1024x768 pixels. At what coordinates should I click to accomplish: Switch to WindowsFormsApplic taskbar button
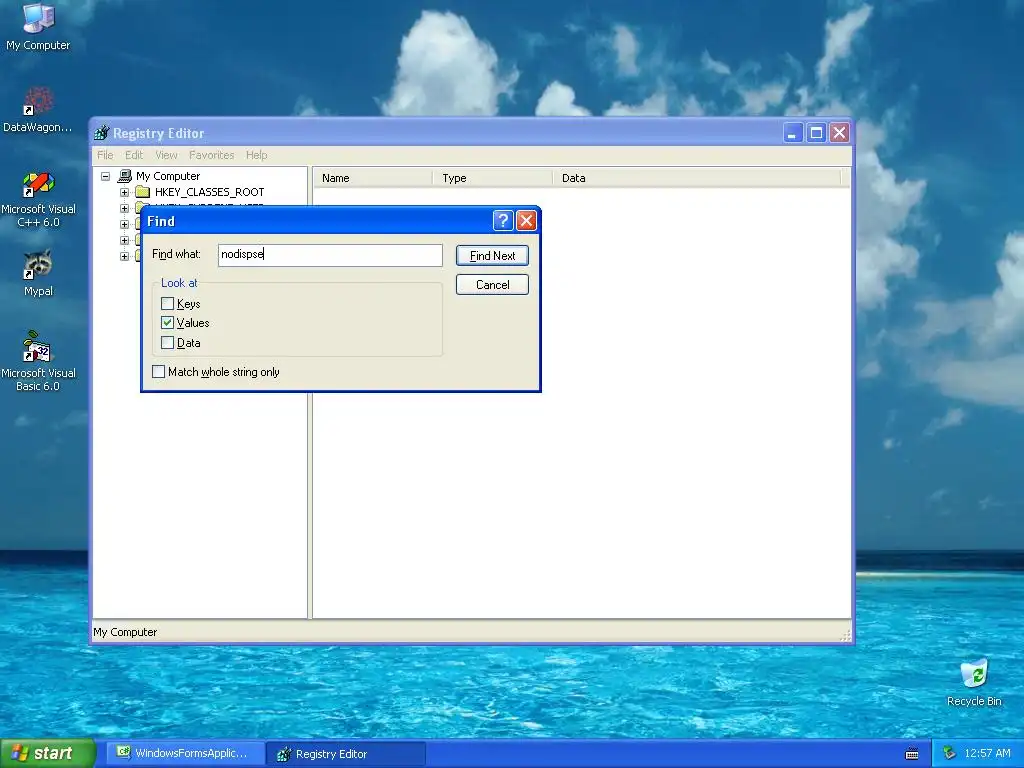coord(186,753)
